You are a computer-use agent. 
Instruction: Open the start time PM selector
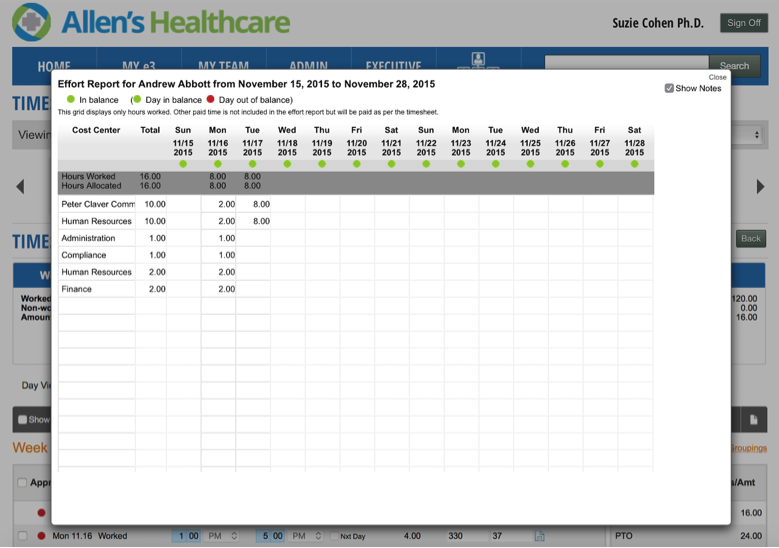point(223,537)
